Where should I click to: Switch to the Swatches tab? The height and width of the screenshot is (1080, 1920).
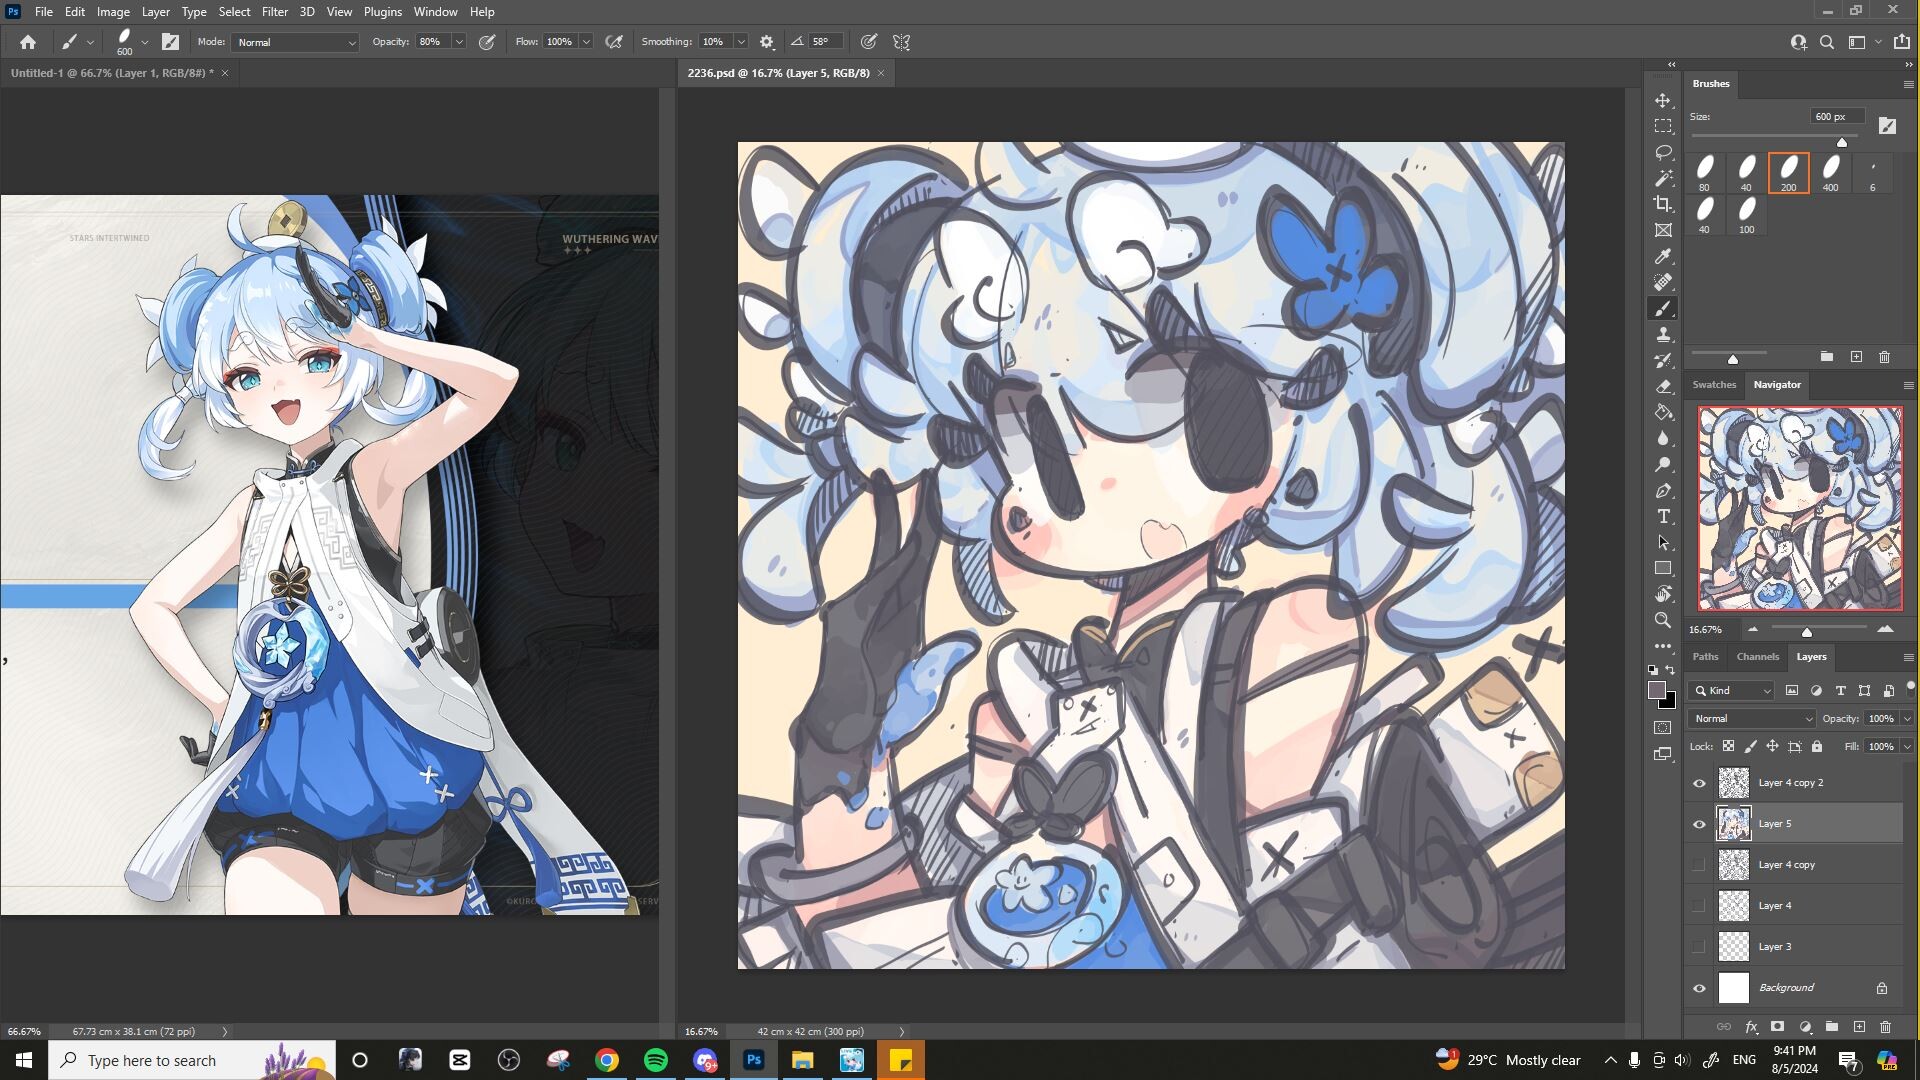point(1714,385)
